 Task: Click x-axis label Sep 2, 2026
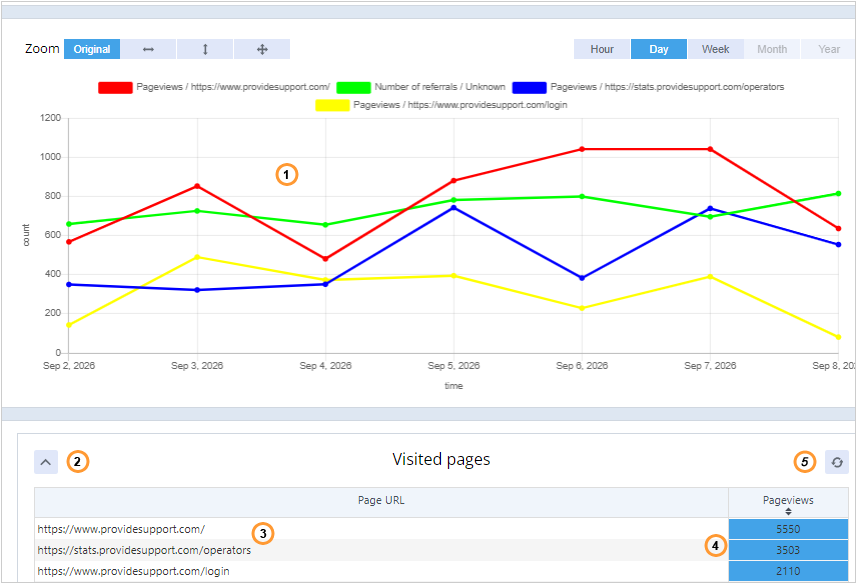69,365
